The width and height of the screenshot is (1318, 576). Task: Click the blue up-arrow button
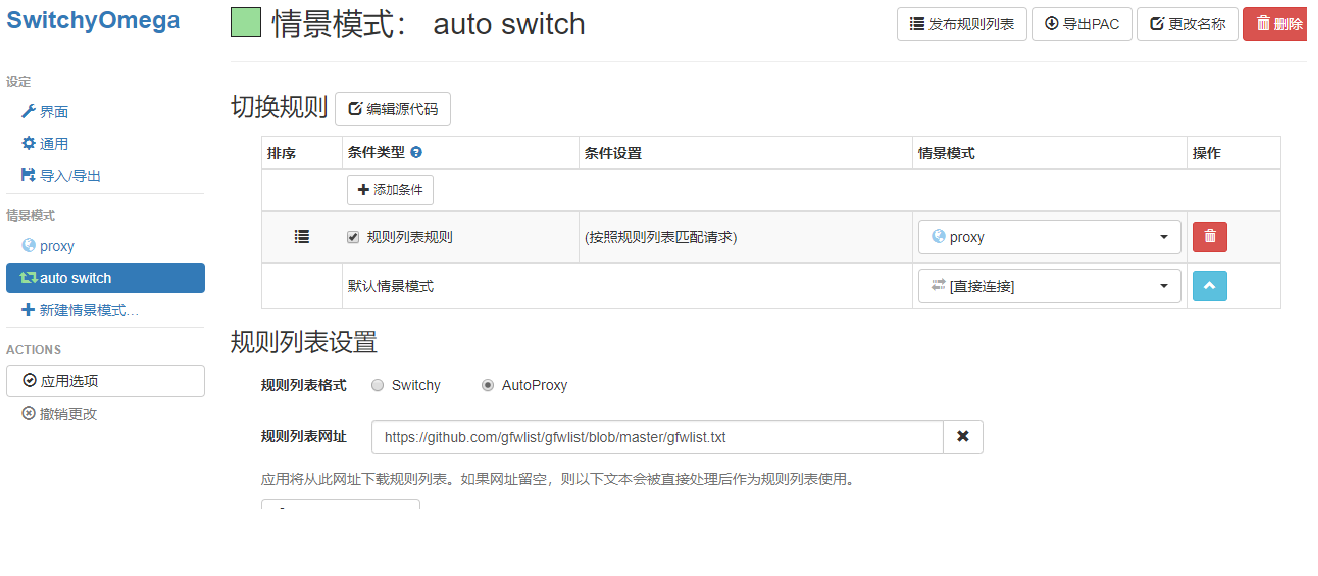click(1210, 286)
